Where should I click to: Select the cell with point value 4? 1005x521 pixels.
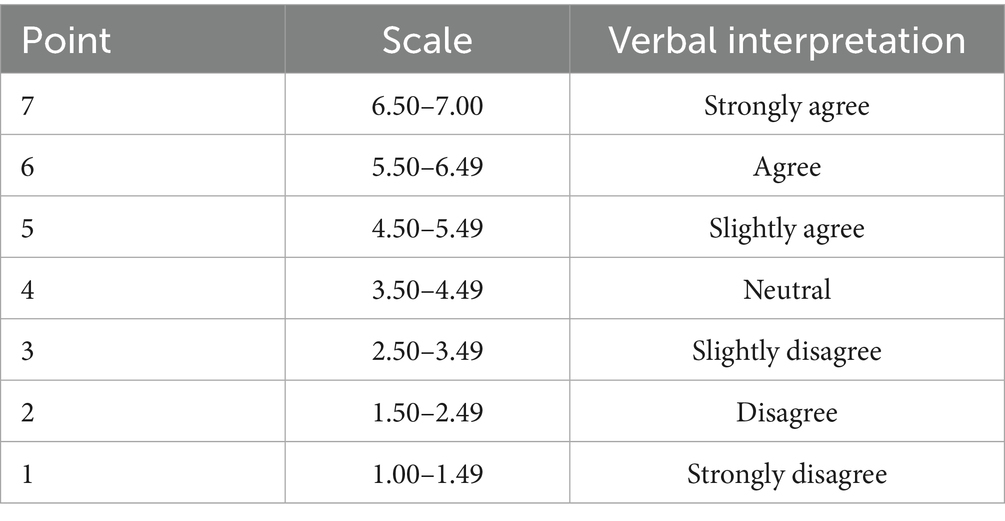point(28,289)
